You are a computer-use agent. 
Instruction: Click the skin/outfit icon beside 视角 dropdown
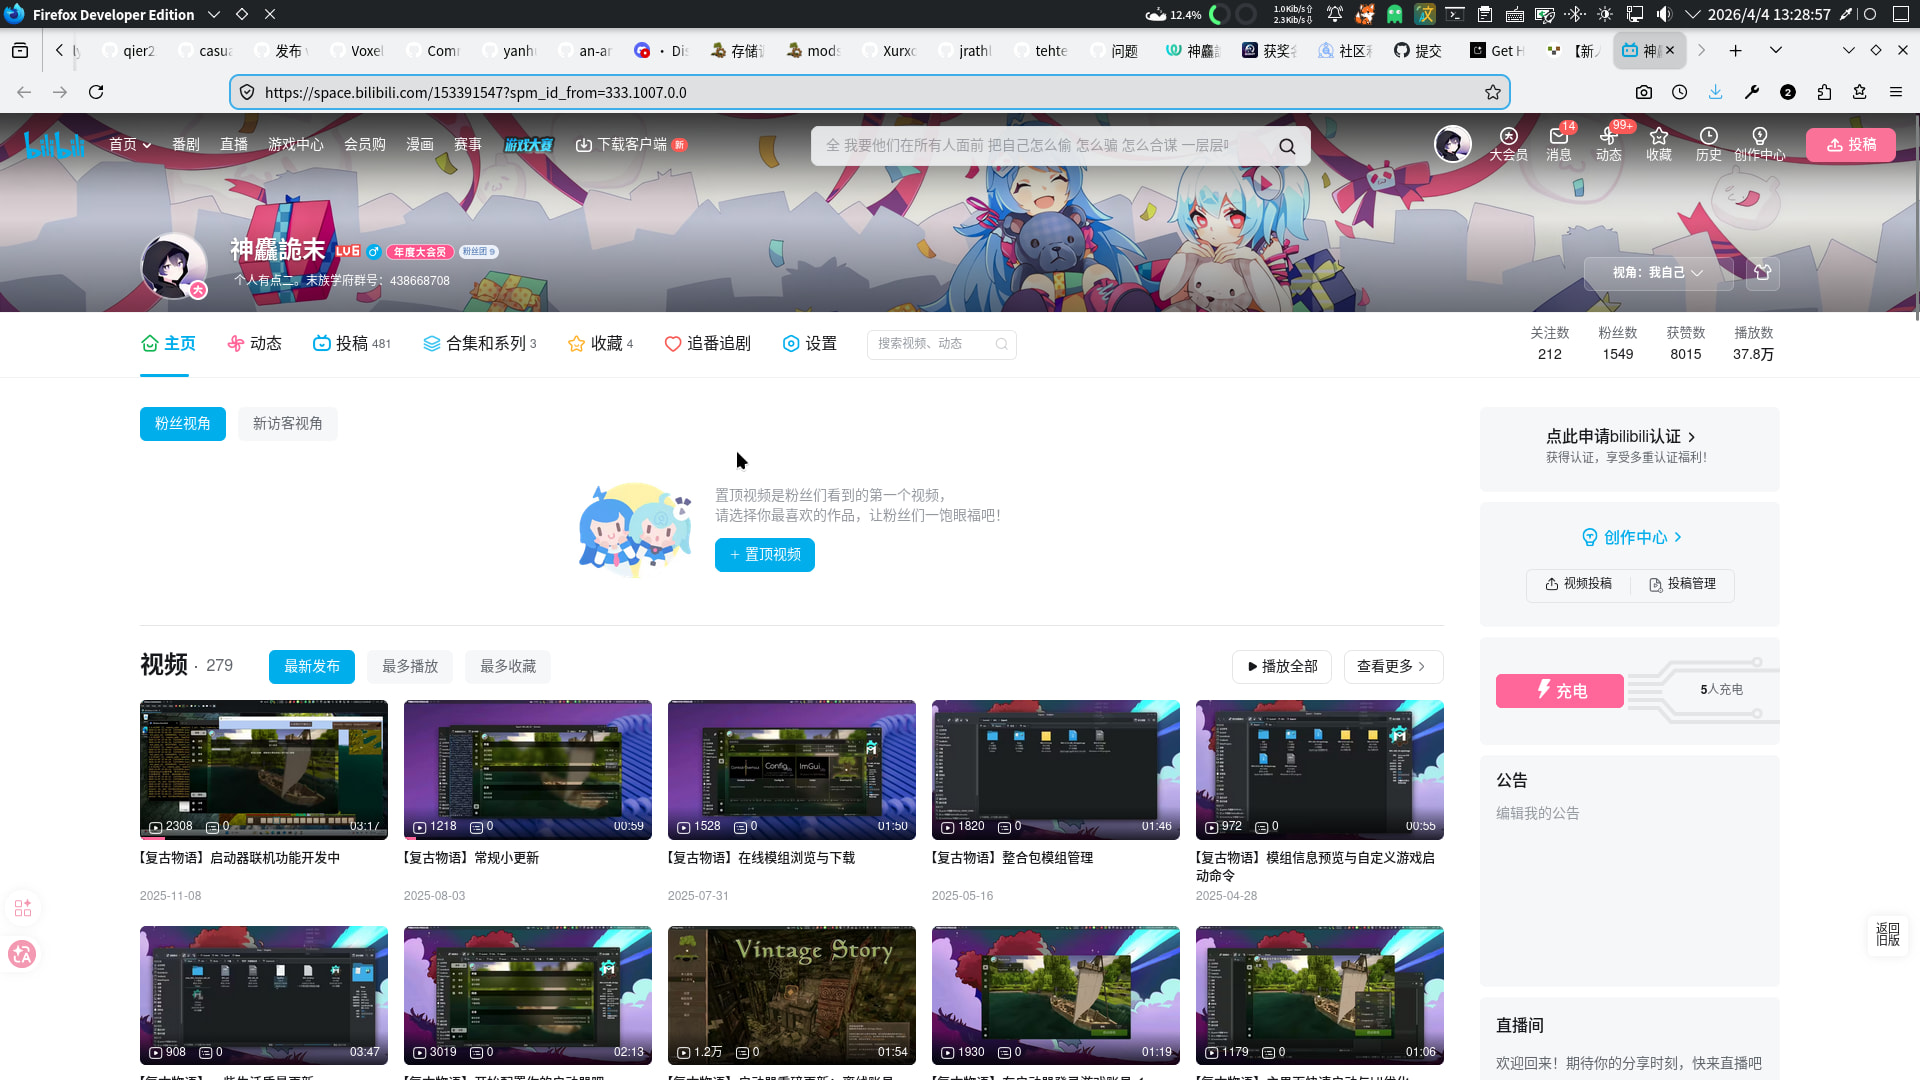1762,272
